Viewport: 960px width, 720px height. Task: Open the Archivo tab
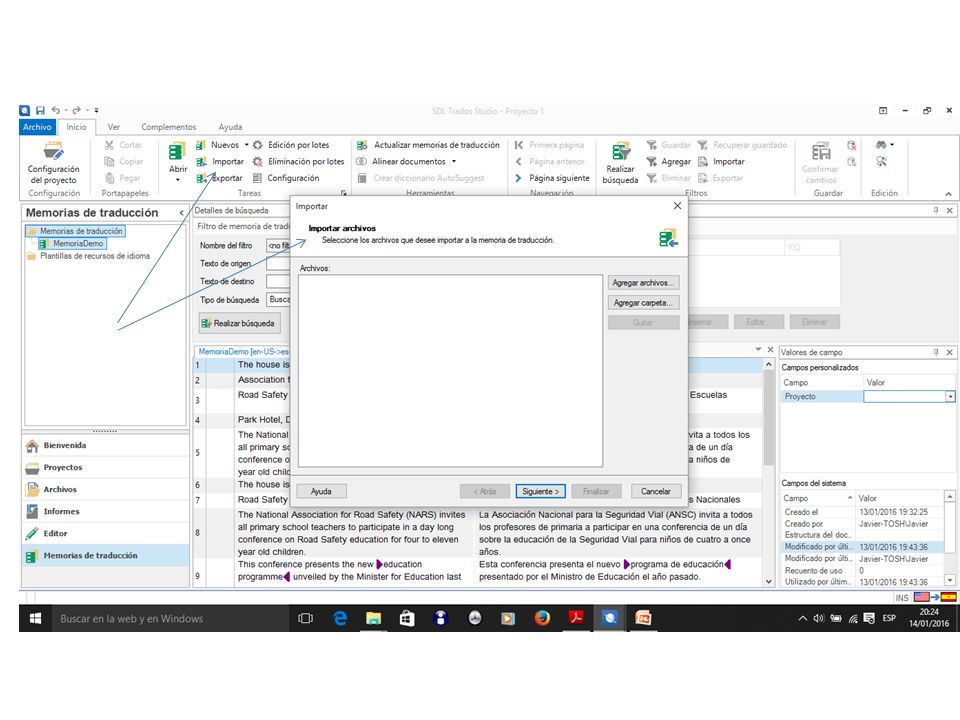coord(37,127)
